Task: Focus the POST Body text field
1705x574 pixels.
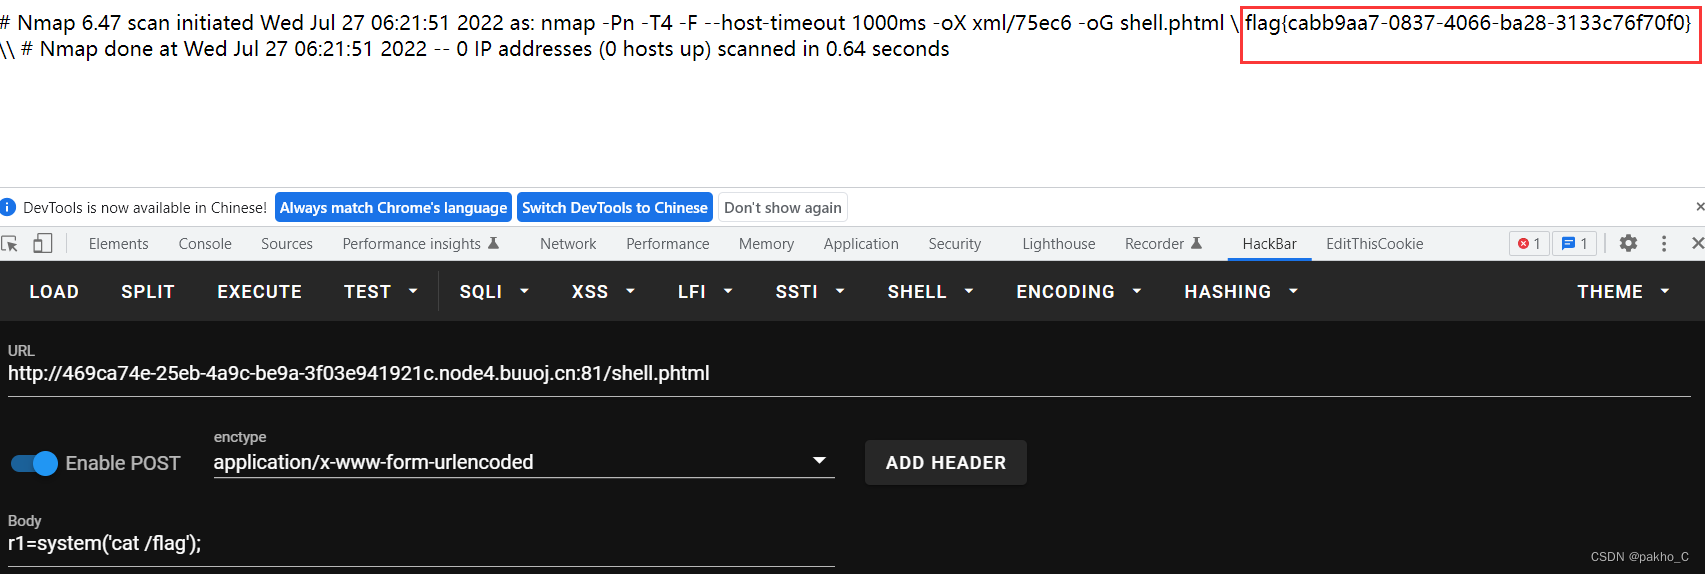Action: tap(420, 543)
